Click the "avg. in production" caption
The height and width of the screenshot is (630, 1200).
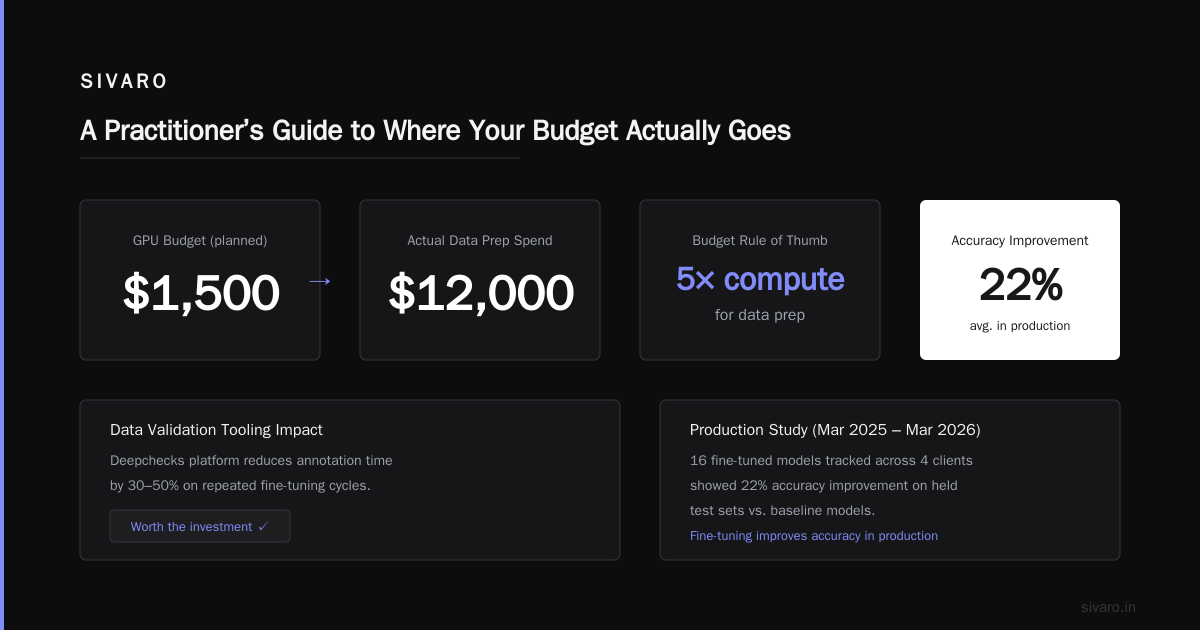1020,326
